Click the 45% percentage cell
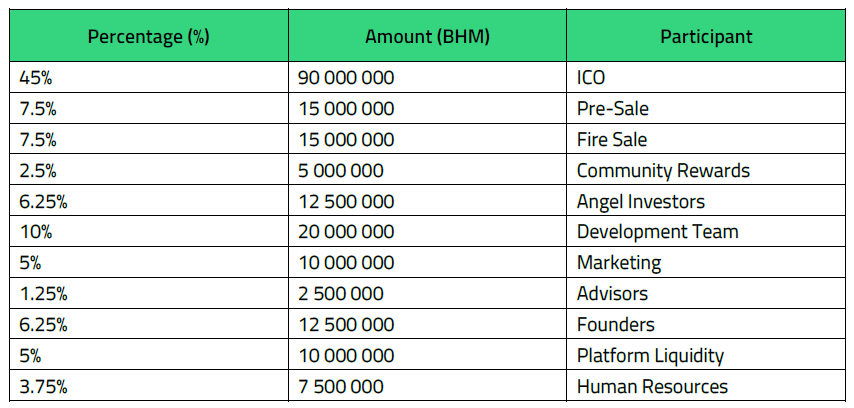 point(36,77)
